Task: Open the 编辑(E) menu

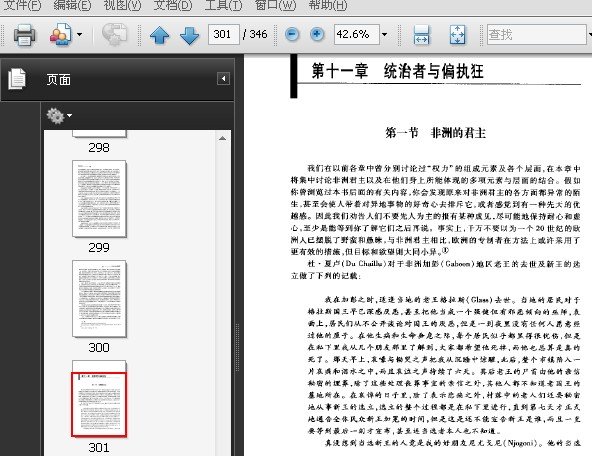Action: pos(72,5)
